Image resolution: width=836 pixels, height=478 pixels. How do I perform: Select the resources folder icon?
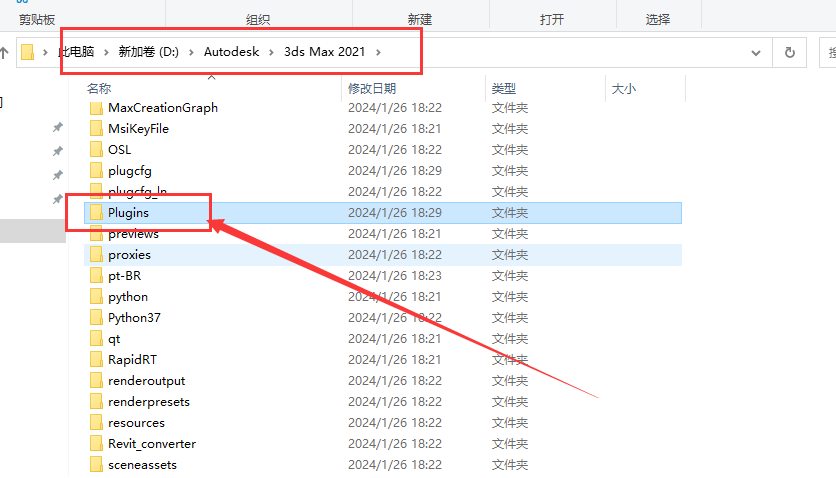click(x=97, y=423)
